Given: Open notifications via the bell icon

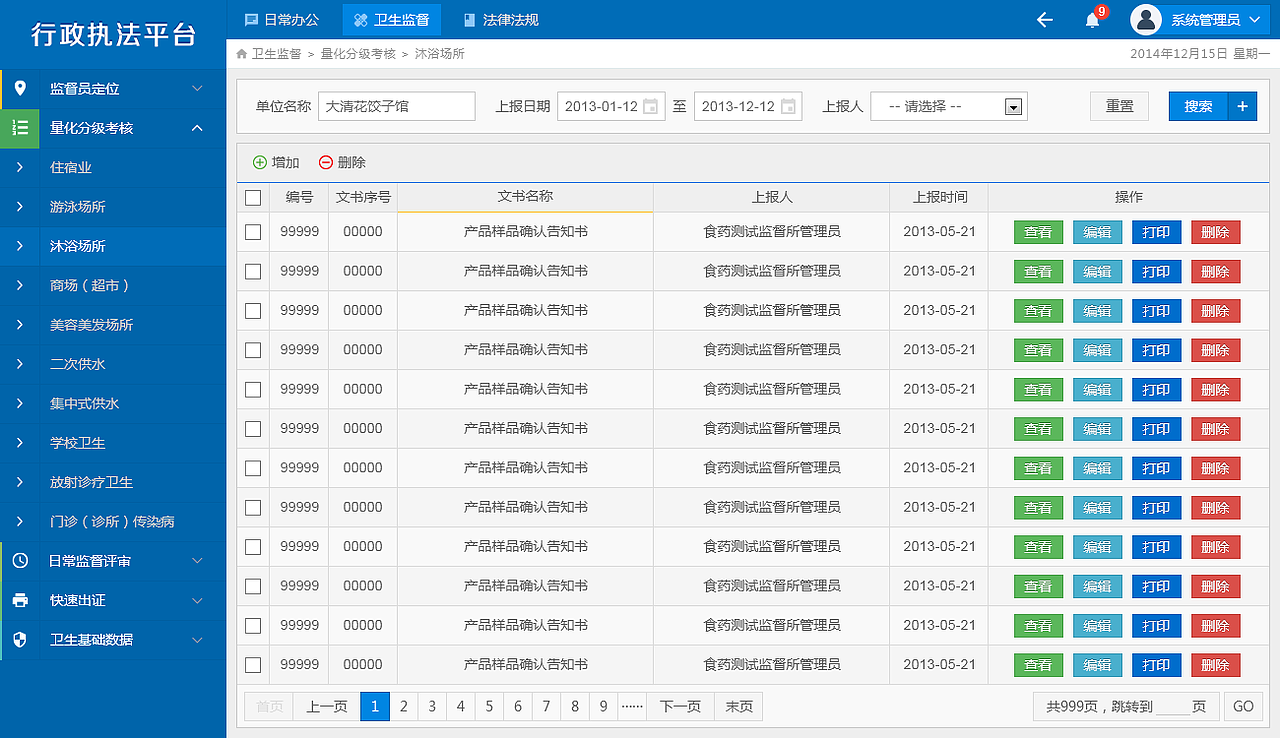Looking at the screenshot, I should (1091, 19).
